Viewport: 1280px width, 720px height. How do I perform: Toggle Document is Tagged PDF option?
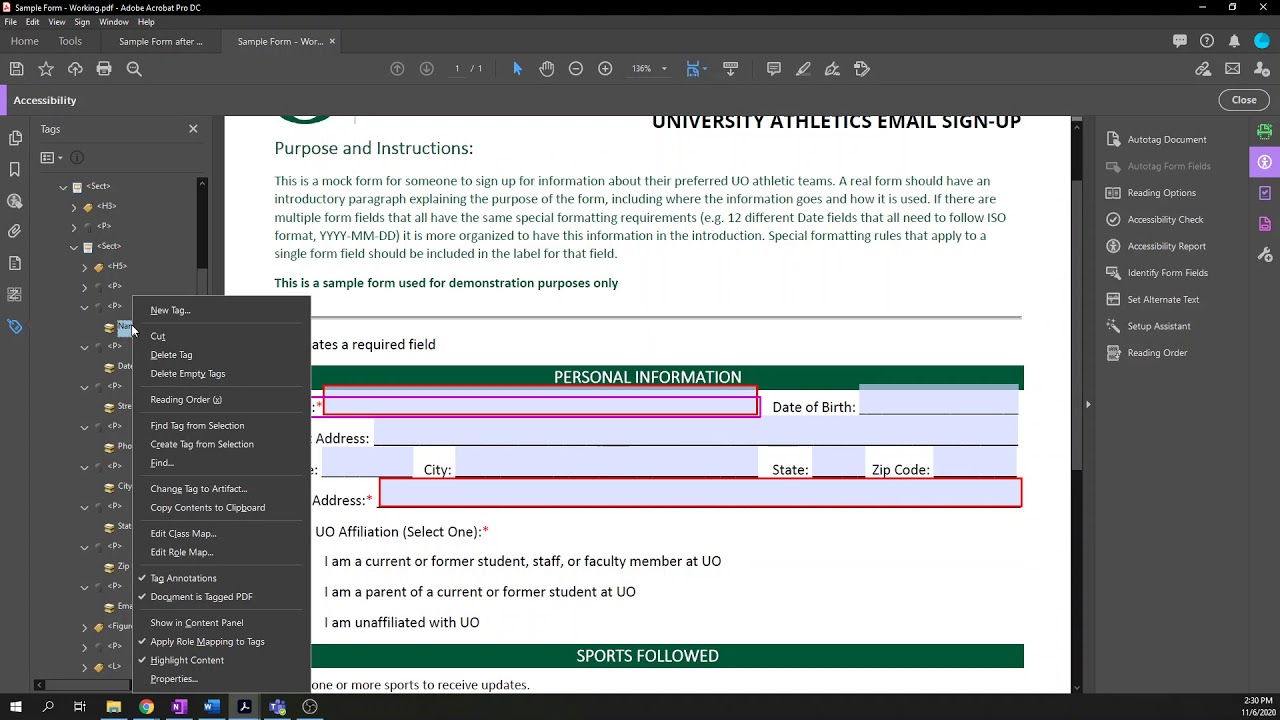click(200, 597)
